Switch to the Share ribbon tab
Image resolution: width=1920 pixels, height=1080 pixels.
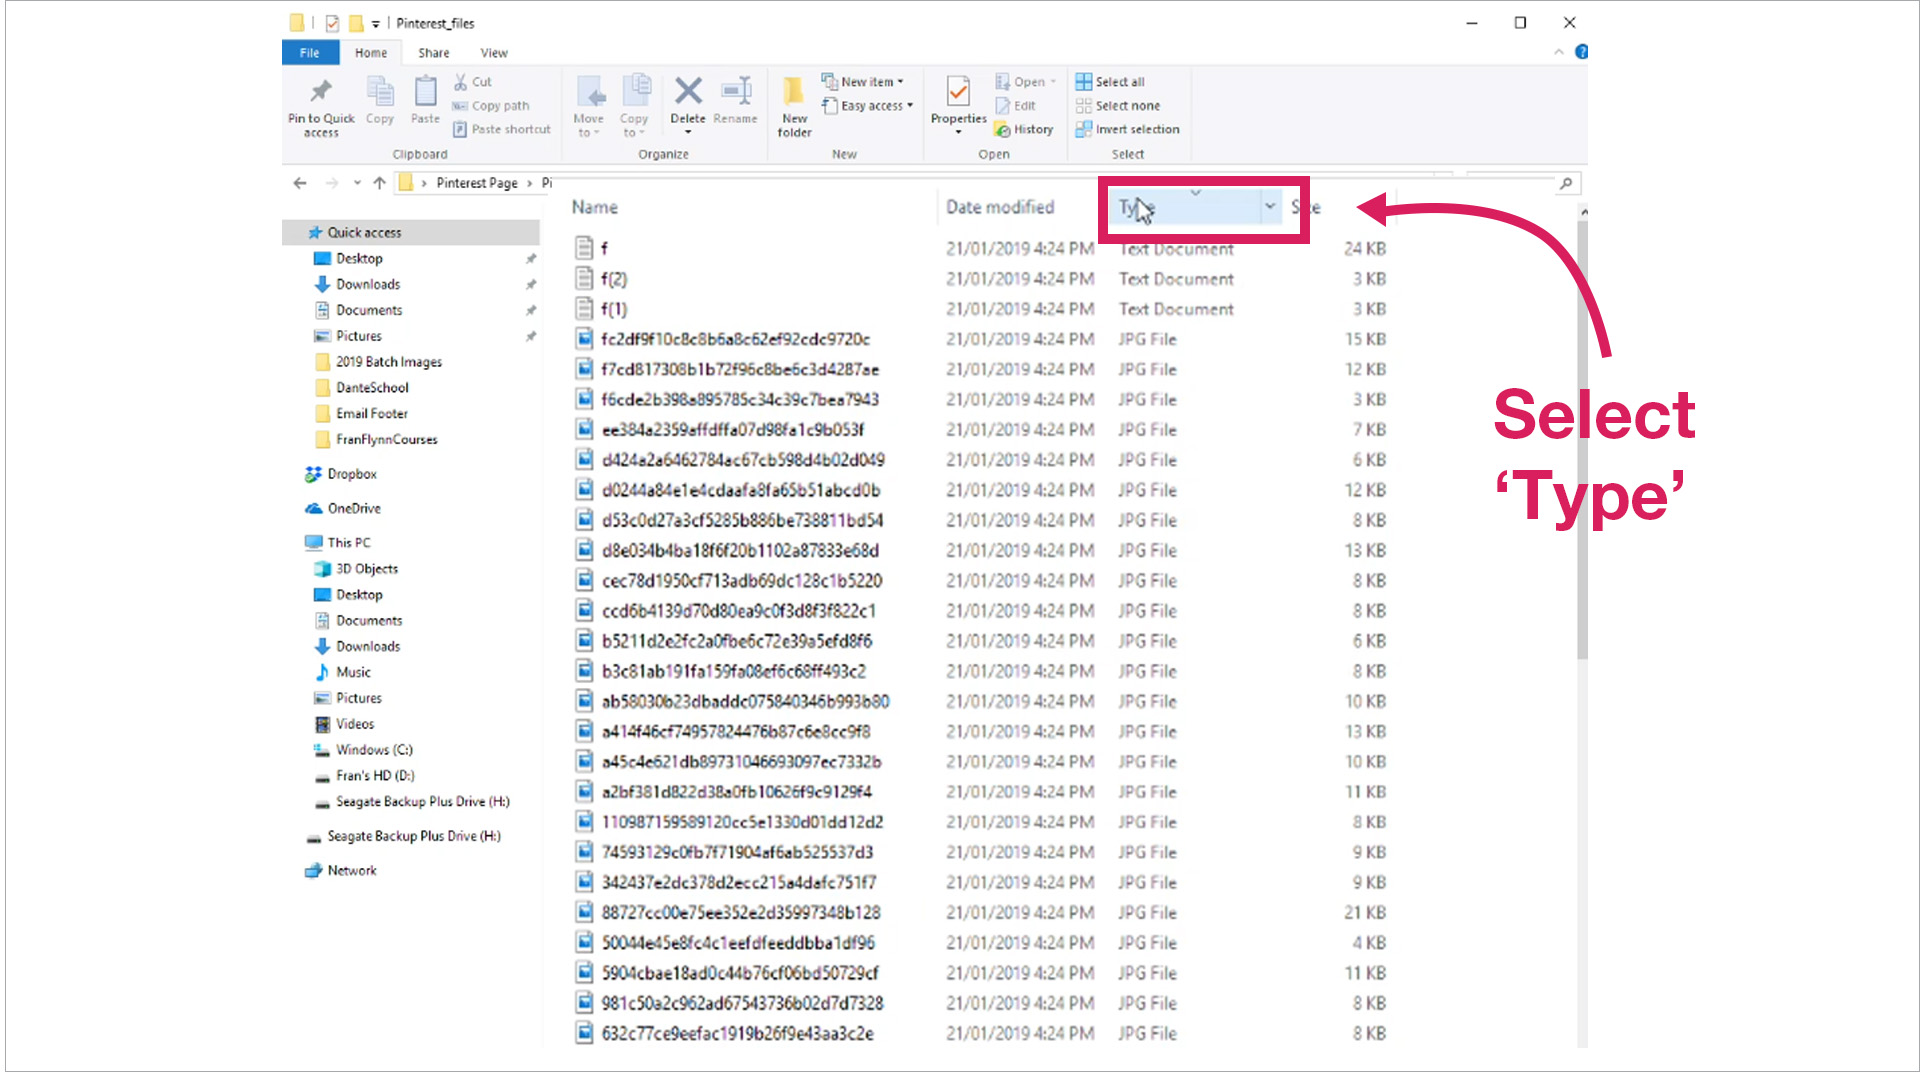pos(433,53)
